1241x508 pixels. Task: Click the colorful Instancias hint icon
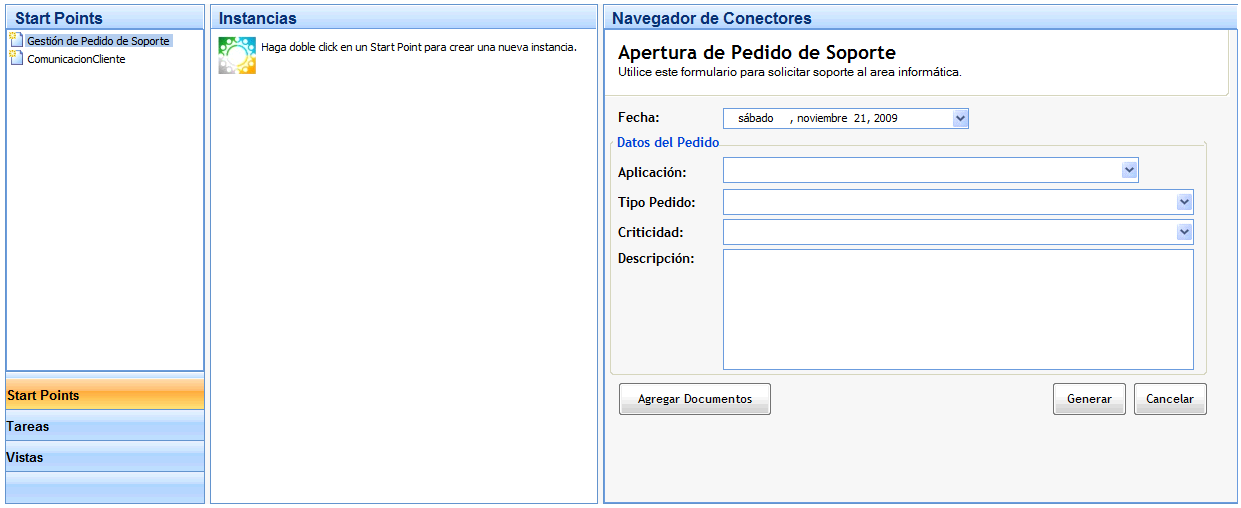pos(237,55)
